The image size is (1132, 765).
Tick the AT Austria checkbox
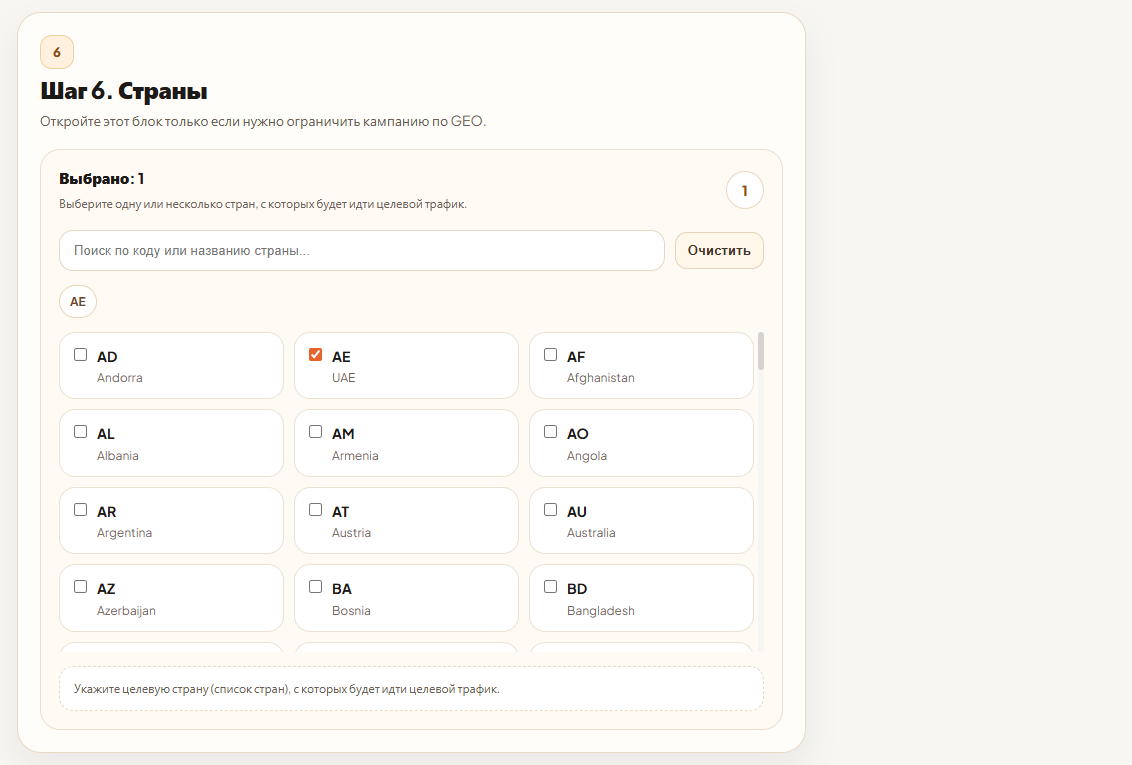click(316, 510)
